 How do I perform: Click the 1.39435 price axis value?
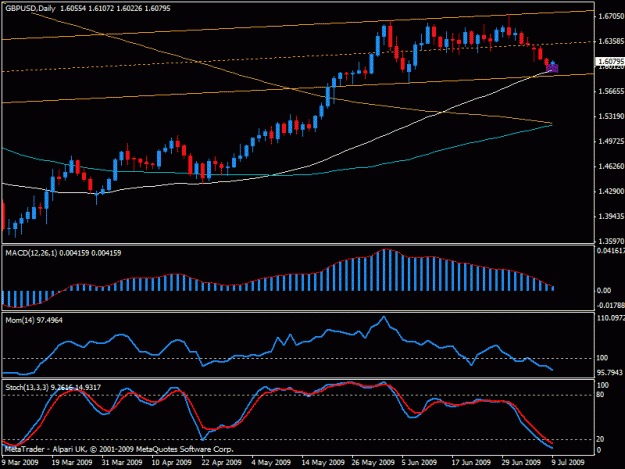coord(611,216)
